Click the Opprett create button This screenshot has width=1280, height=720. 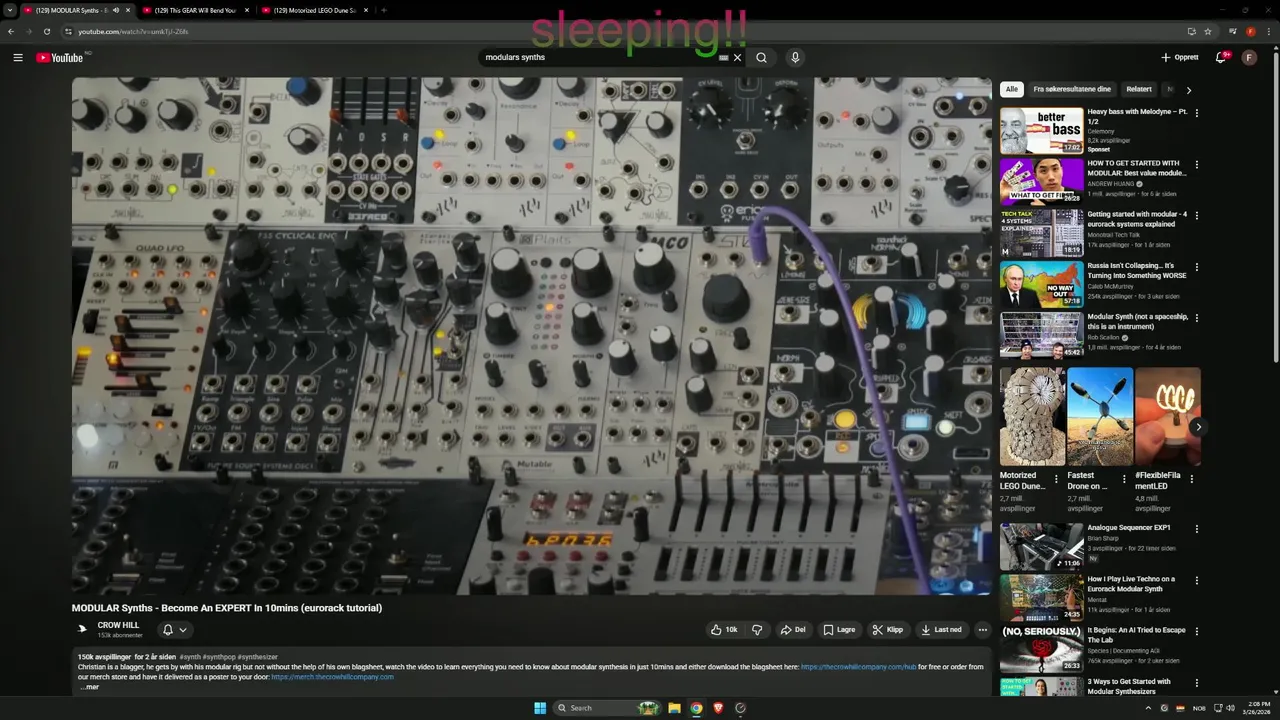pyautogui.click(x=1180, y=57)
